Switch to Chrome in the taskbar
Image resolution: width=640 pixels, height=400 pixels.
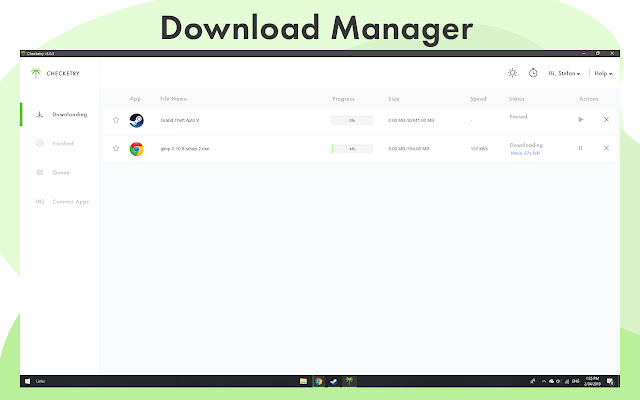(319, 381)
